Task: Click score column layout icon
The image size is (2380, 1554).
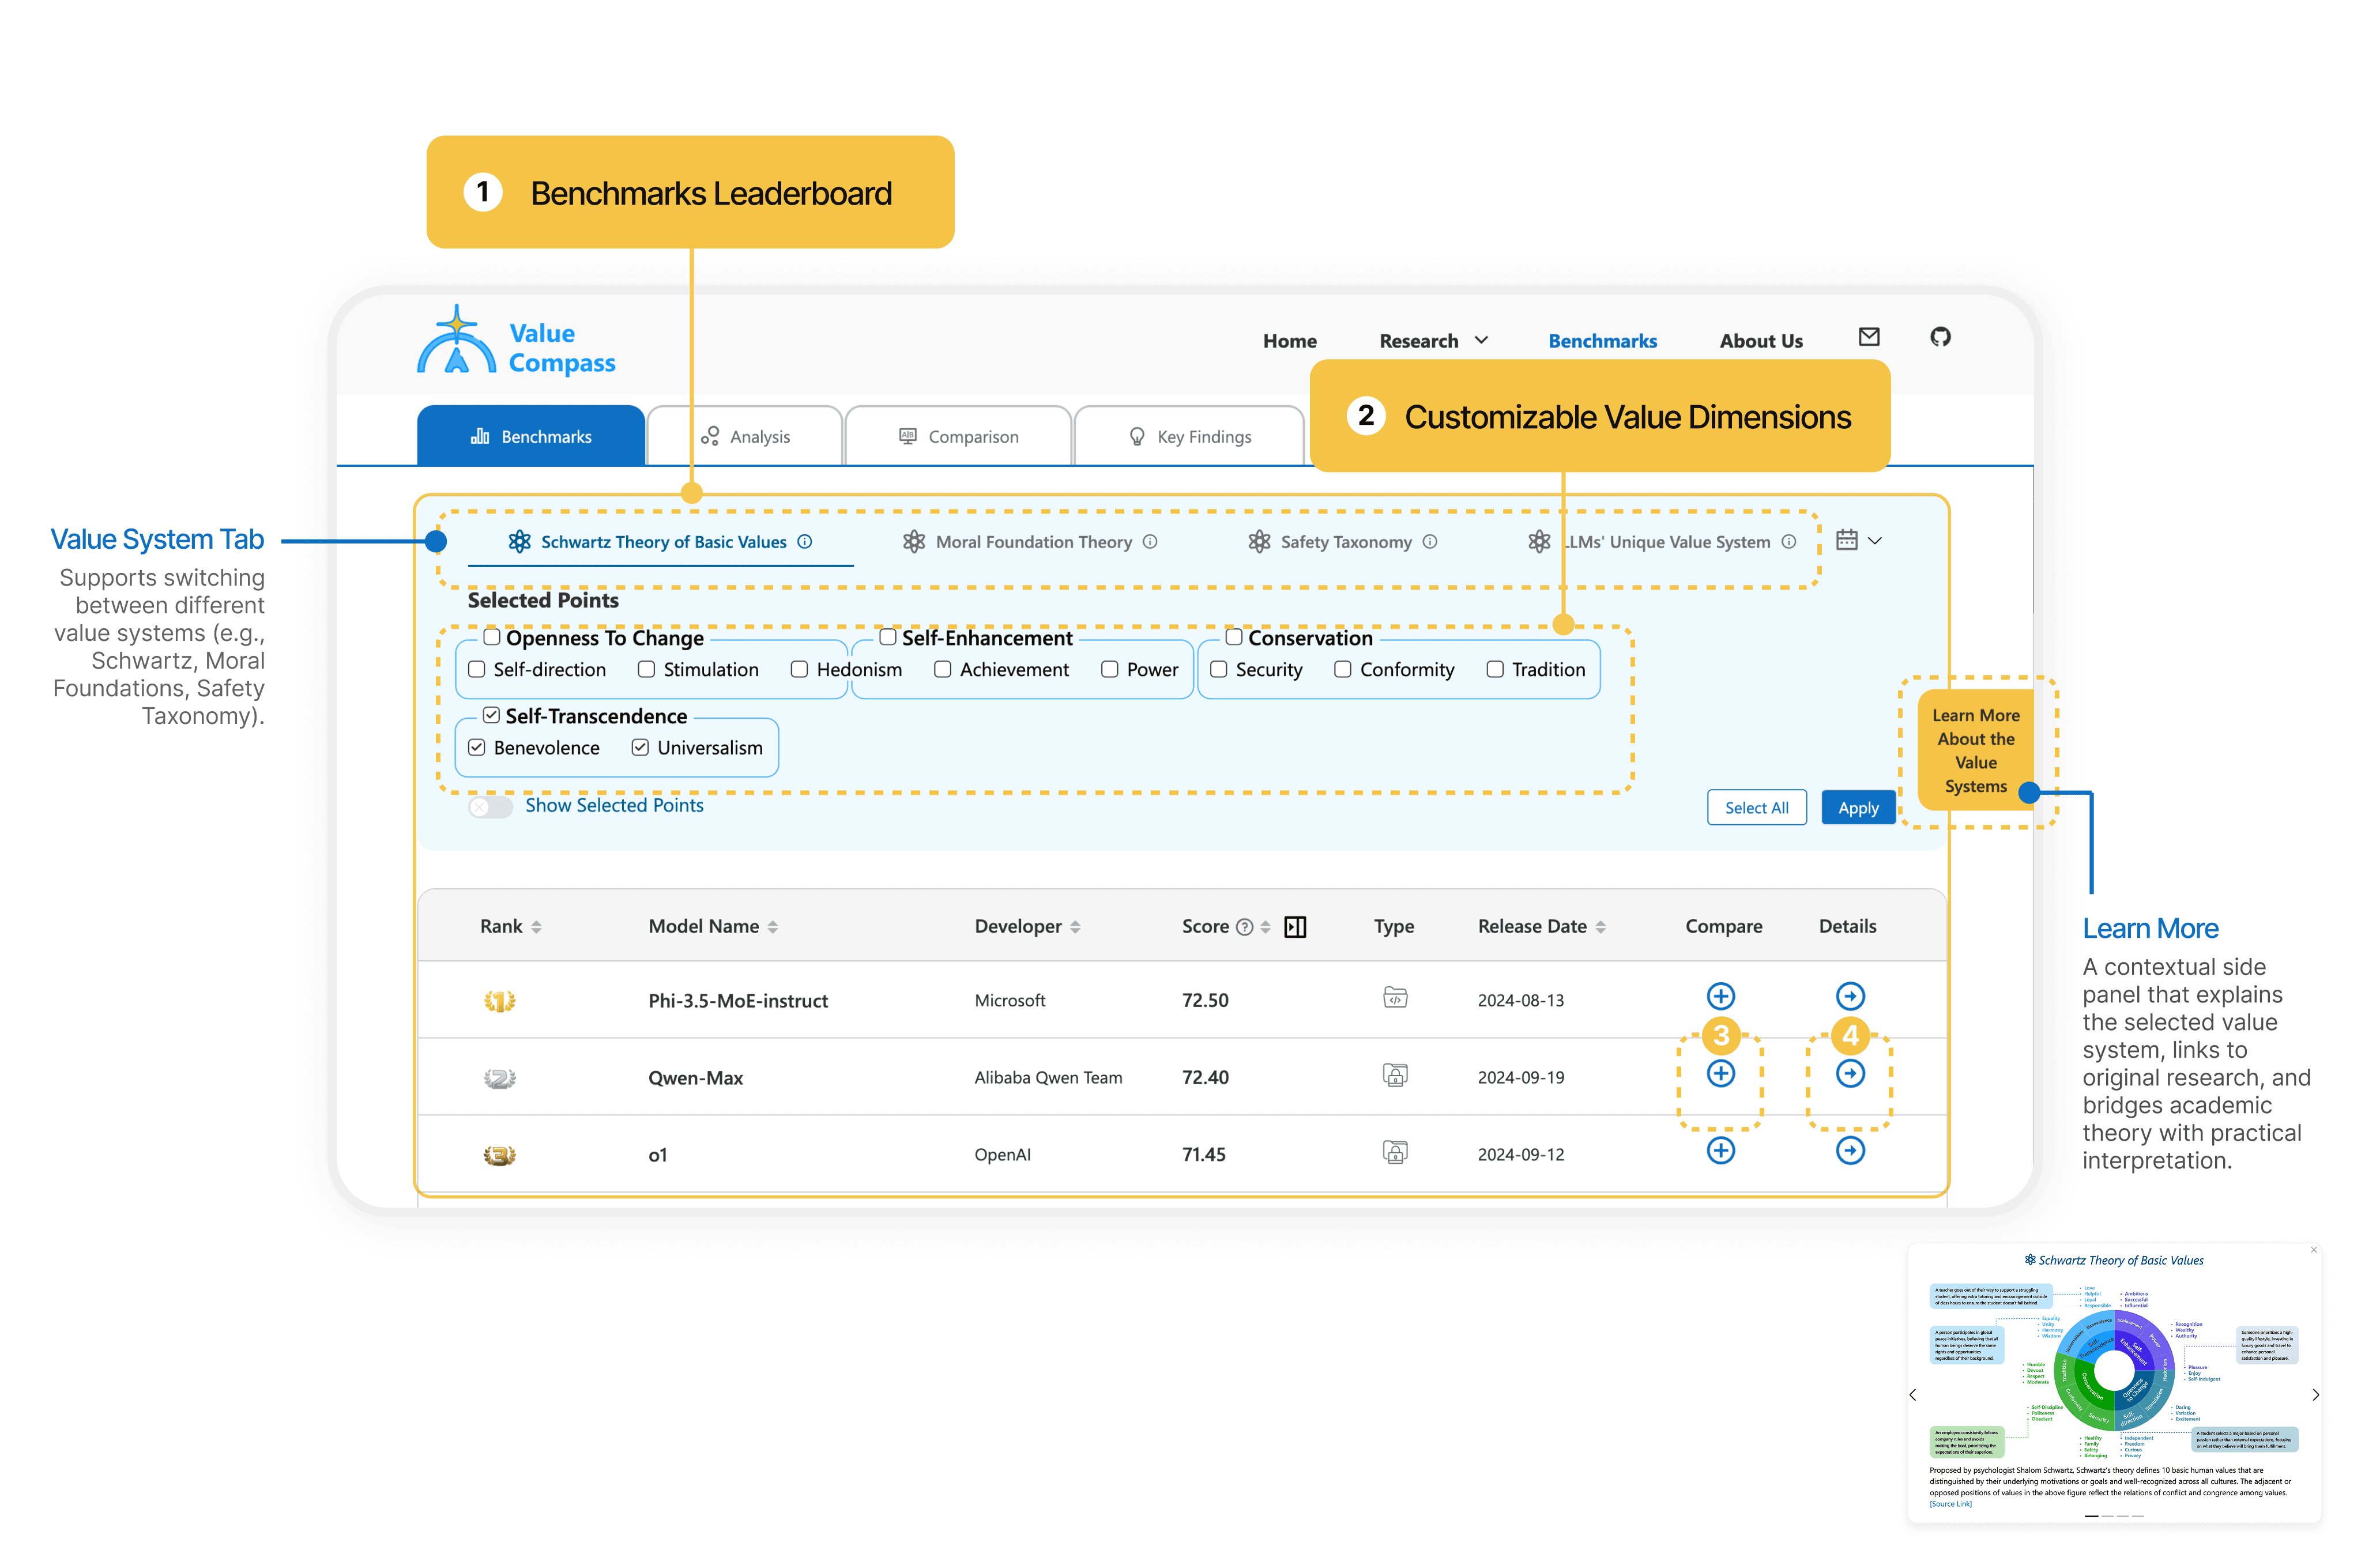Action: tap(1295, 927)
